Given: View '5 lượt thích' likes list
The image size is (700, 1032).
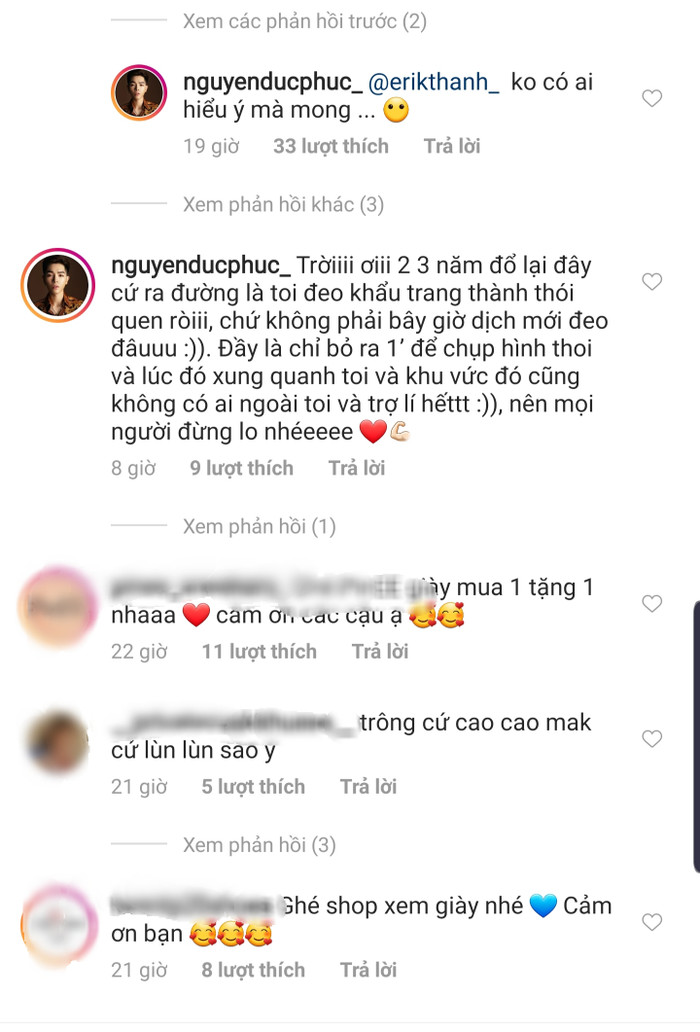Looking at the screenshot, I should pos(253,787).
